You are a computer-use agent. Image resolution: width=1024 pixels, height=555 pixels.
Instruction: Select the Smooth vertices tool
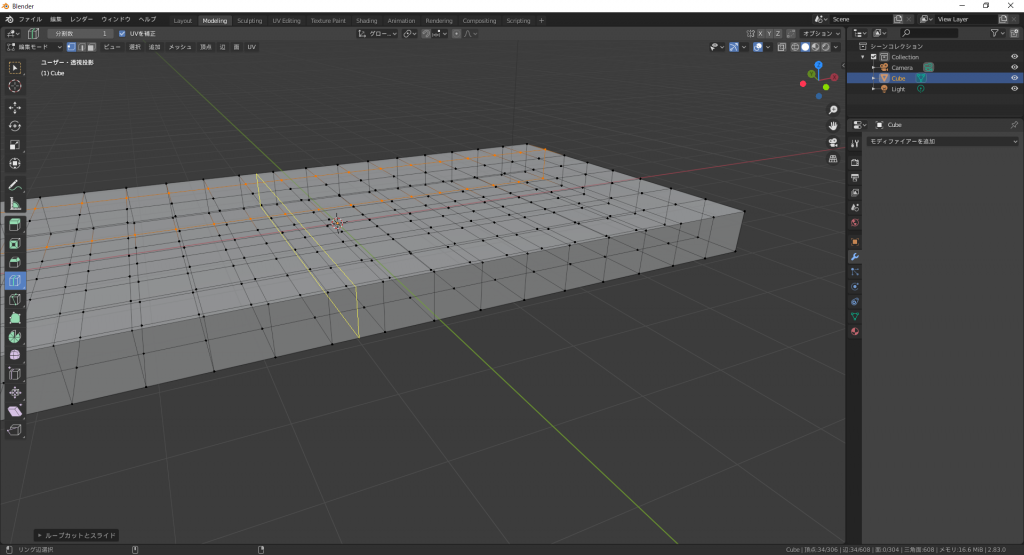pos(14,355)
